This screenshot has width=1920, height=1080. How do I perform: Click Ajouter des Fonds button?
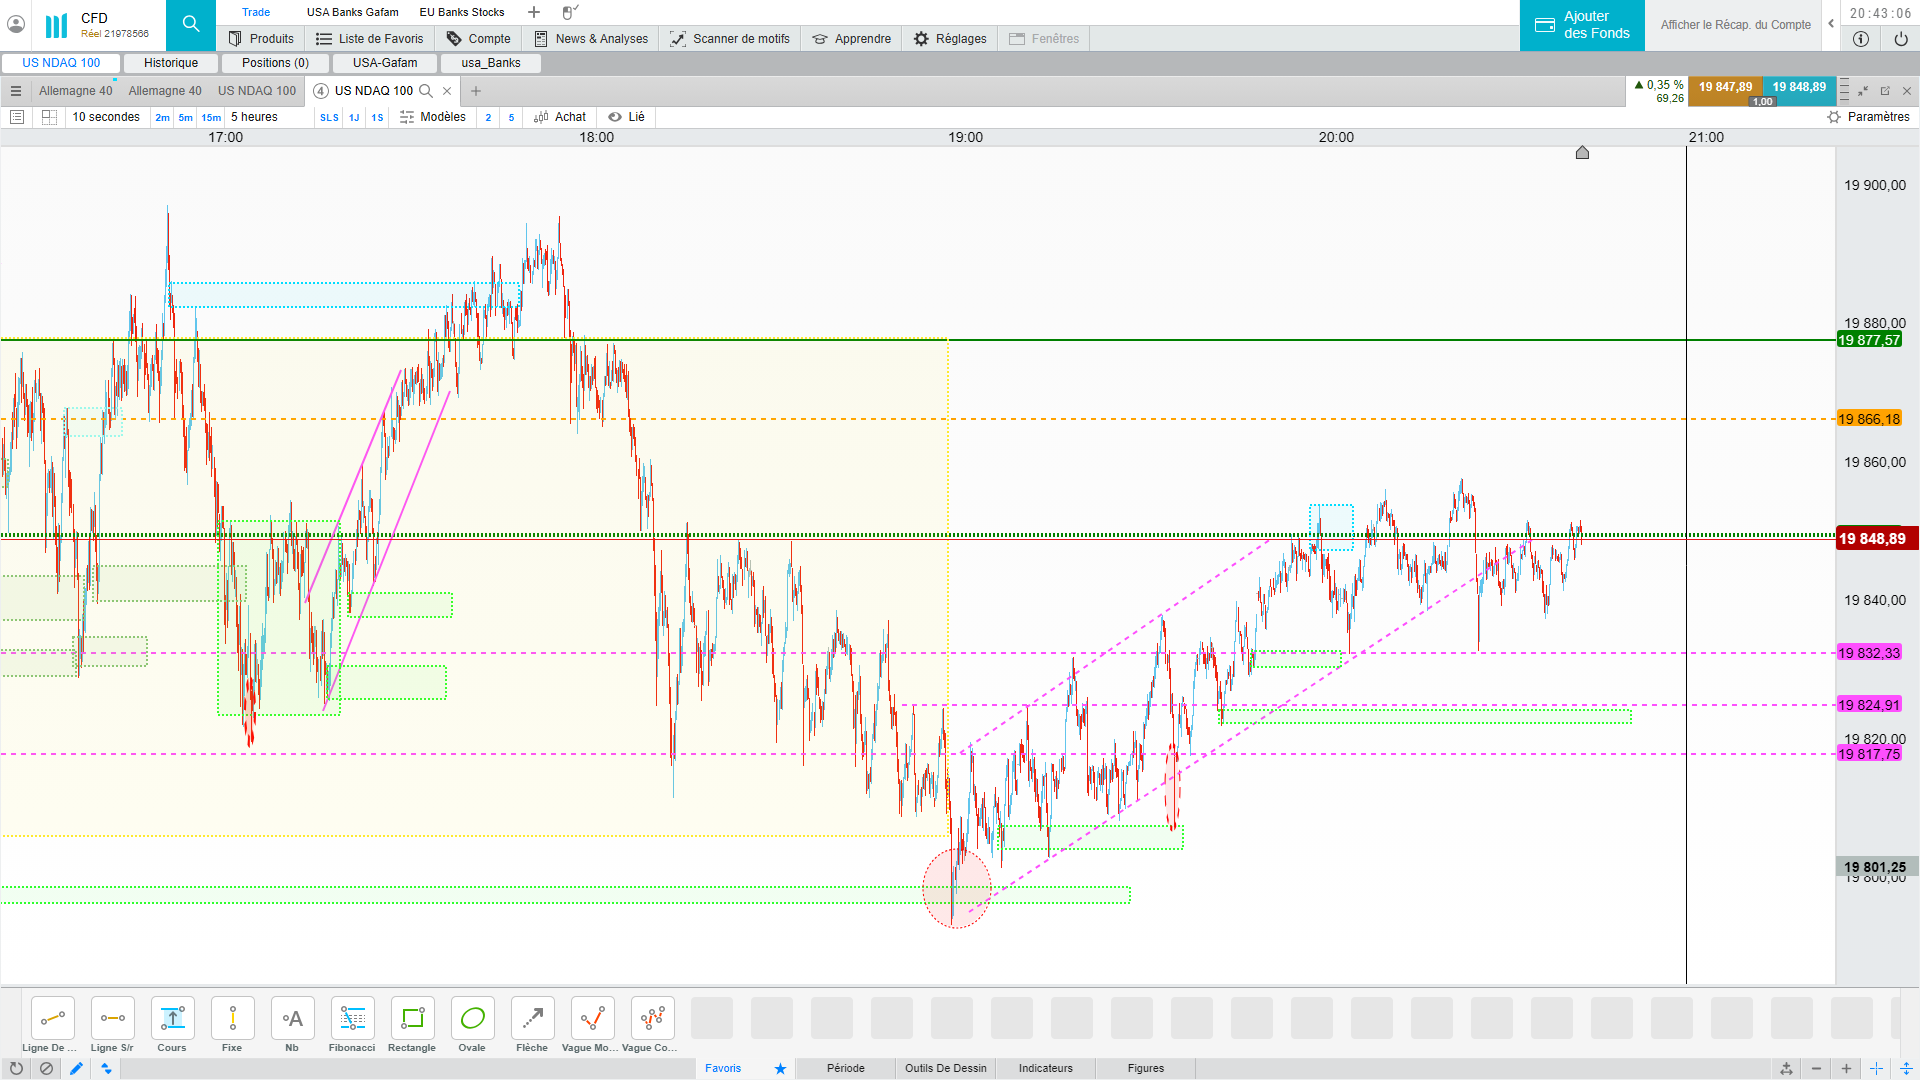coord(1582,25)
